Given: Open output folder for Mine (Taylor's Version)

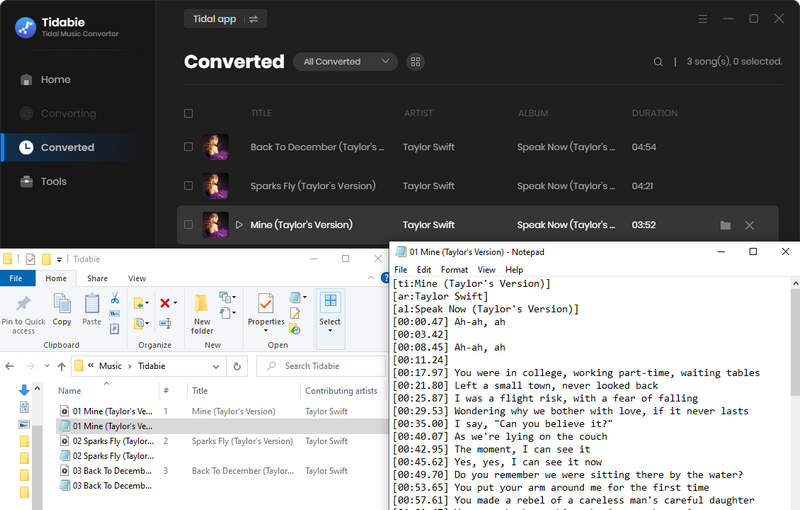Looking at the screenshot, I should pos(725,225).
